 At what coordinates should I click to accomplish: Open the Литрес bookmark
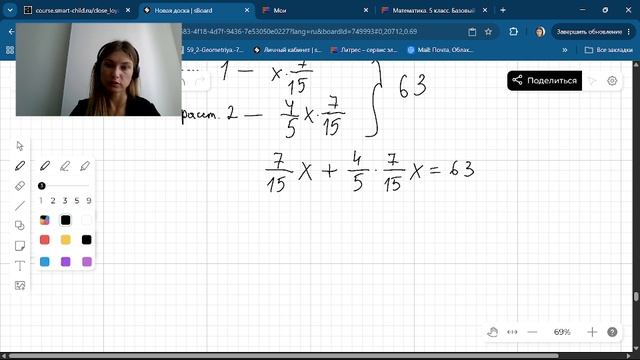pos(364,50)
